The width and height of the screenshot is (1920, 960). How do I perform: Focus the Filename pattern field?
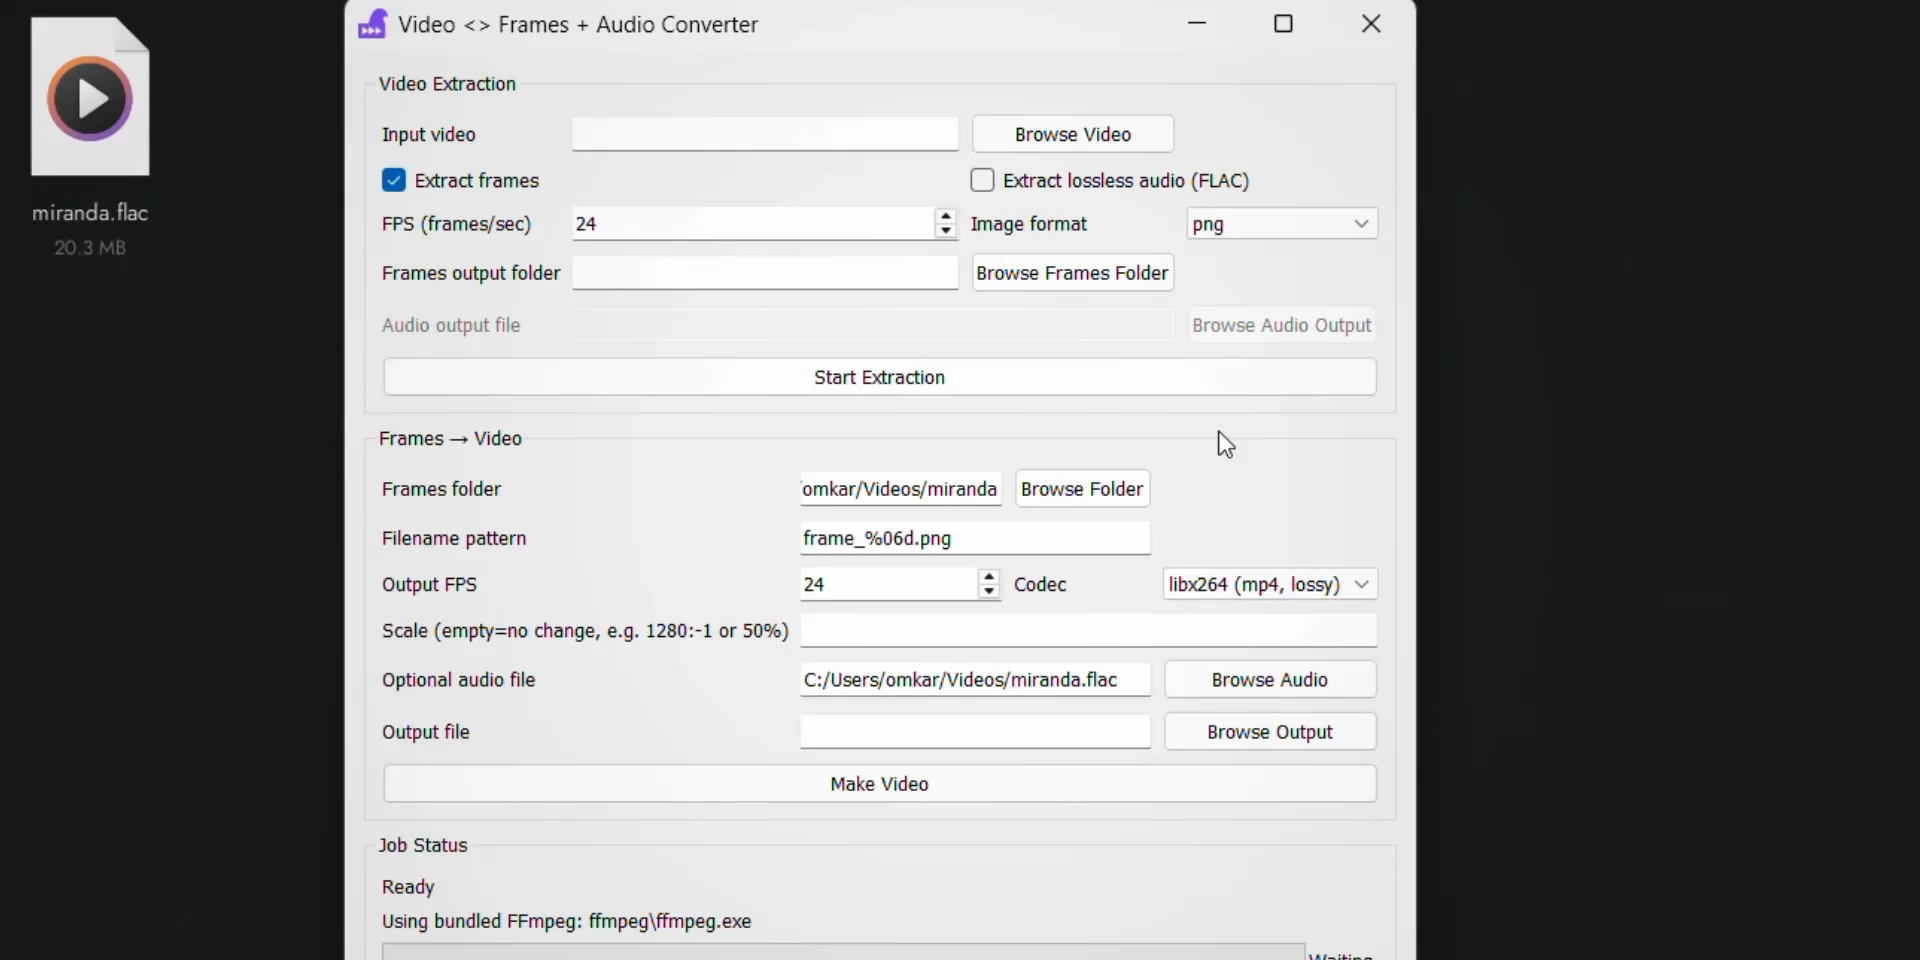tap(975, 538)
